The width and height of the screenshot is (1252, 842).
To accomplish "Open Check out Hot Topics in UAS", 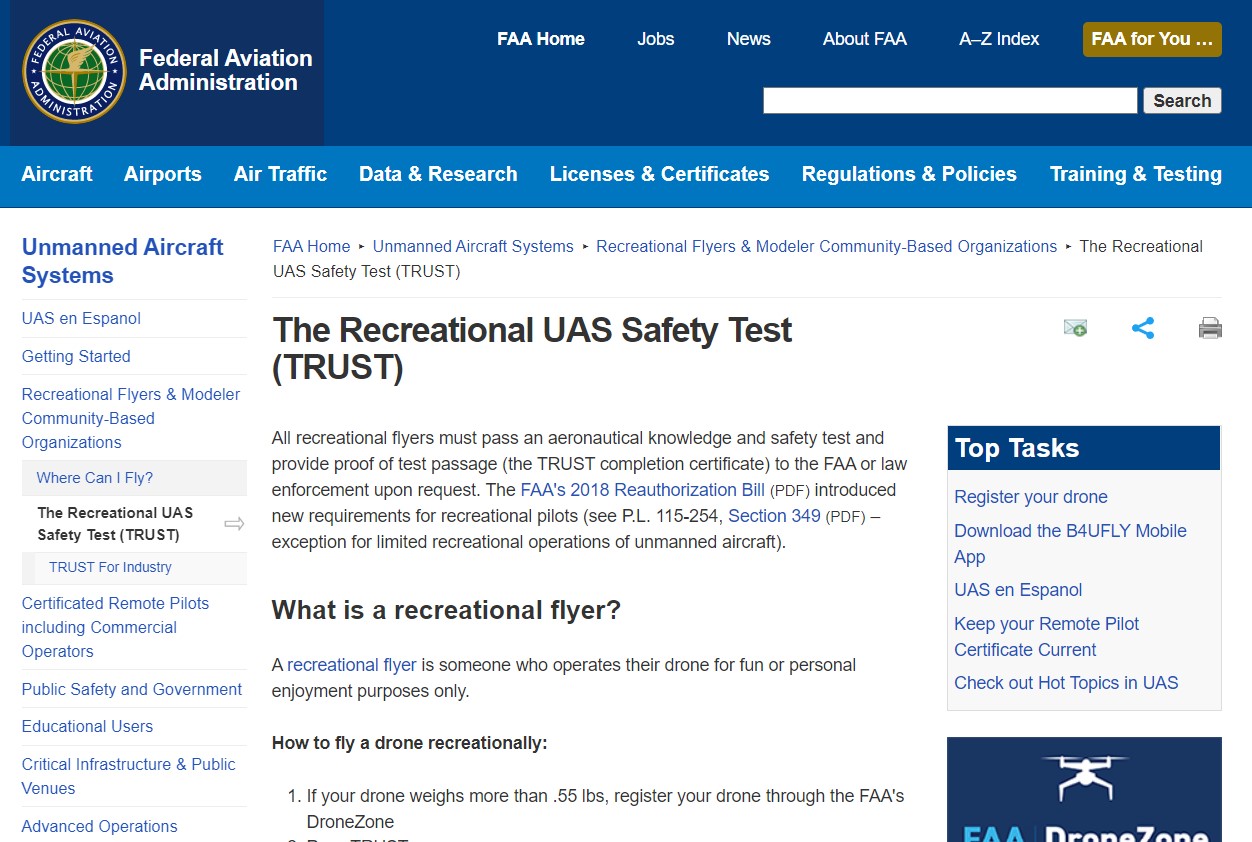I will (x=1066, y=683).
